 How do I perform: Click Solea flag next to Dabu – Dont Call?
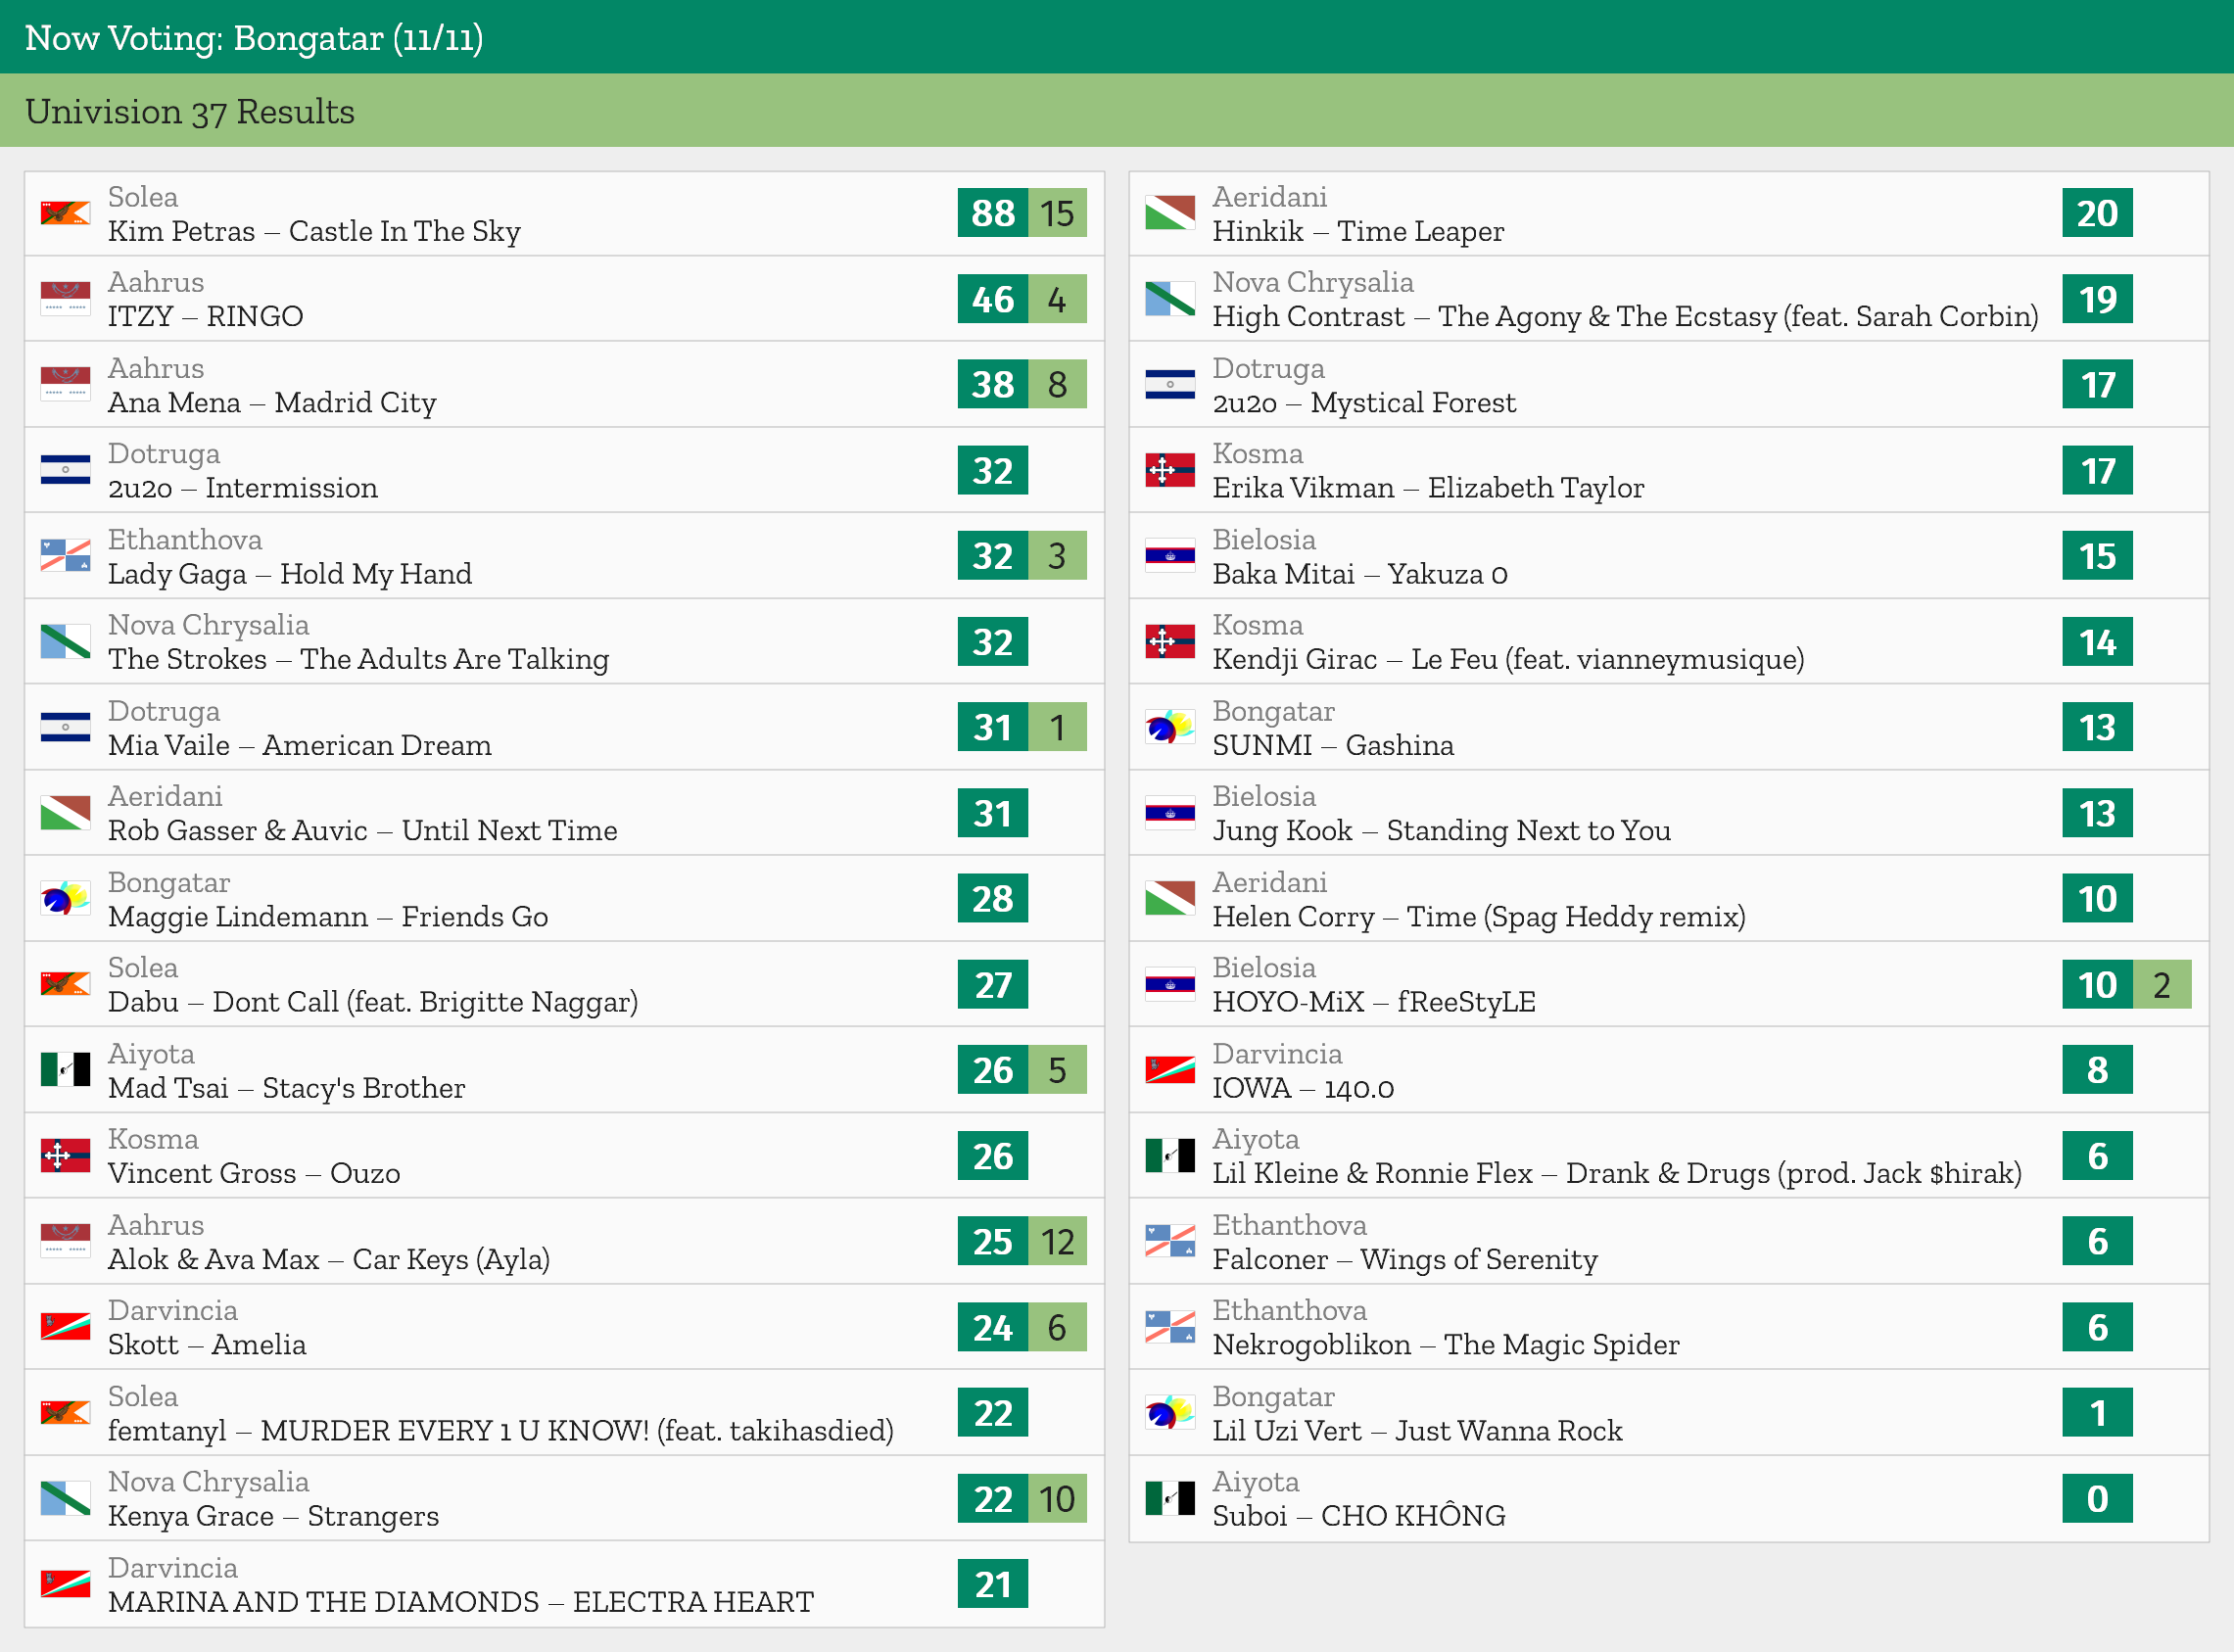point(65,984)
